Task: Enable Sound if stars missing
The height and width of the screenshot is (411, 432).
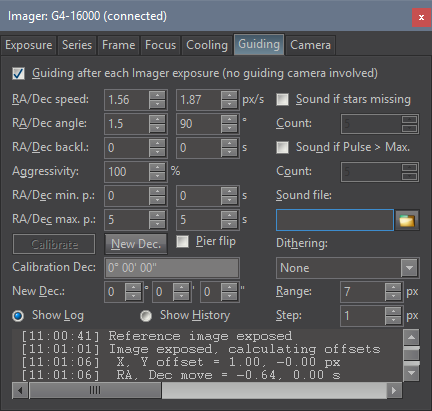Action: click(x=282, y=99)
